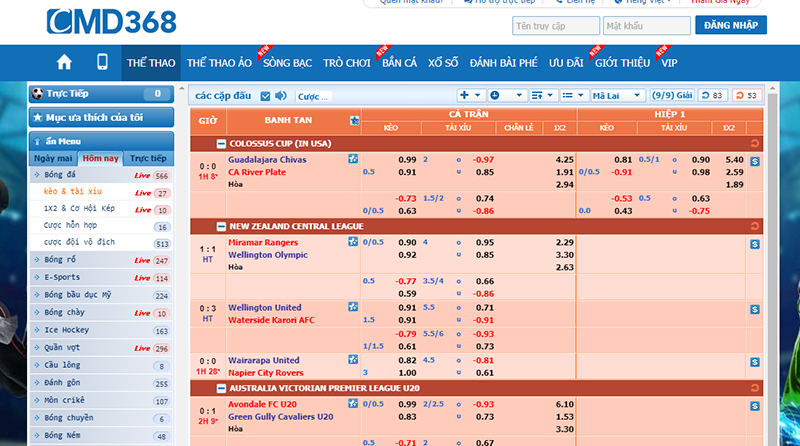The width and height of the screenshot is (800, 446).
Task: Open the SÒNG BẠC menu
Action: click(x=287, y=63)
